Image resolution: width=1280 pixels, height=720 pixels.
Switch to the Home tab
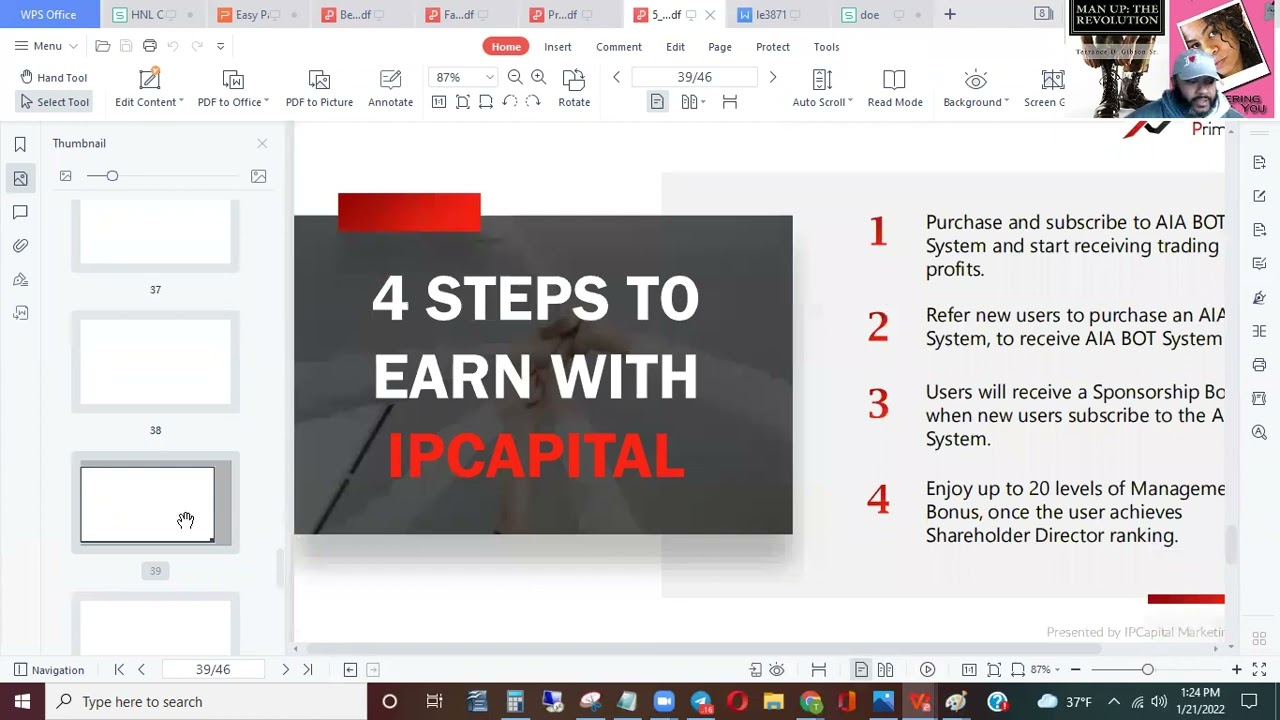tap(506, 47)
